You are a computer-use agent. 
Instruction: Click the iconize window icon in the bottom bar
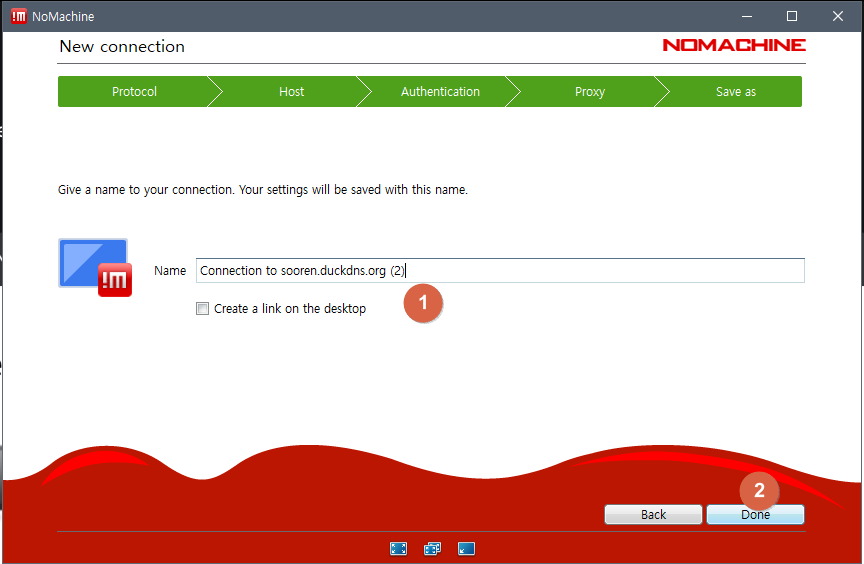point(466,549)
